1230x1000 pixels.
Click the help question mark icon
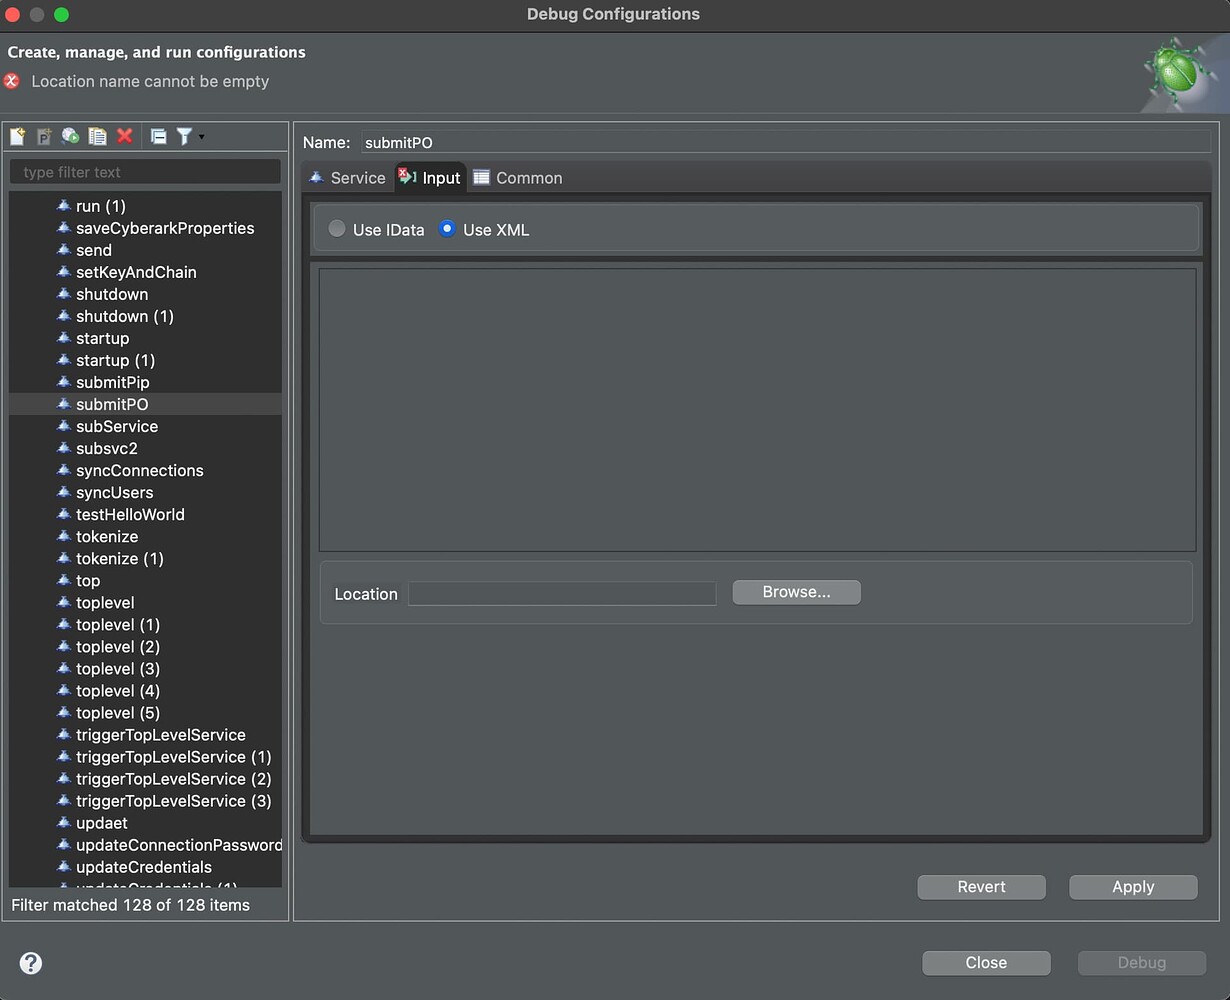click(31, 963)
